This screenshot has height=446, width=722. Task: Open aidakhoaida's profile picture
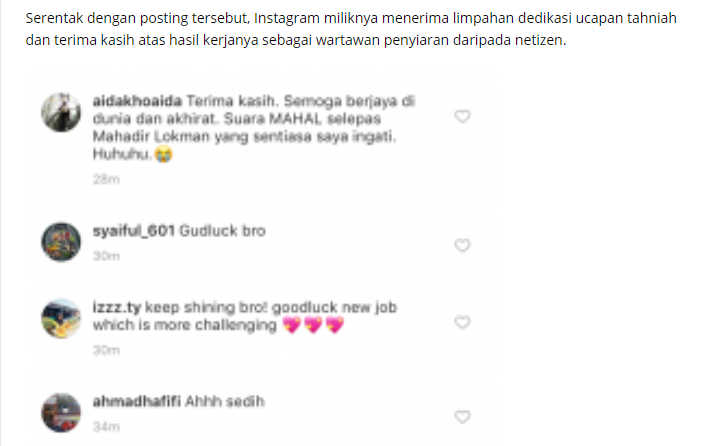point(61,112)
